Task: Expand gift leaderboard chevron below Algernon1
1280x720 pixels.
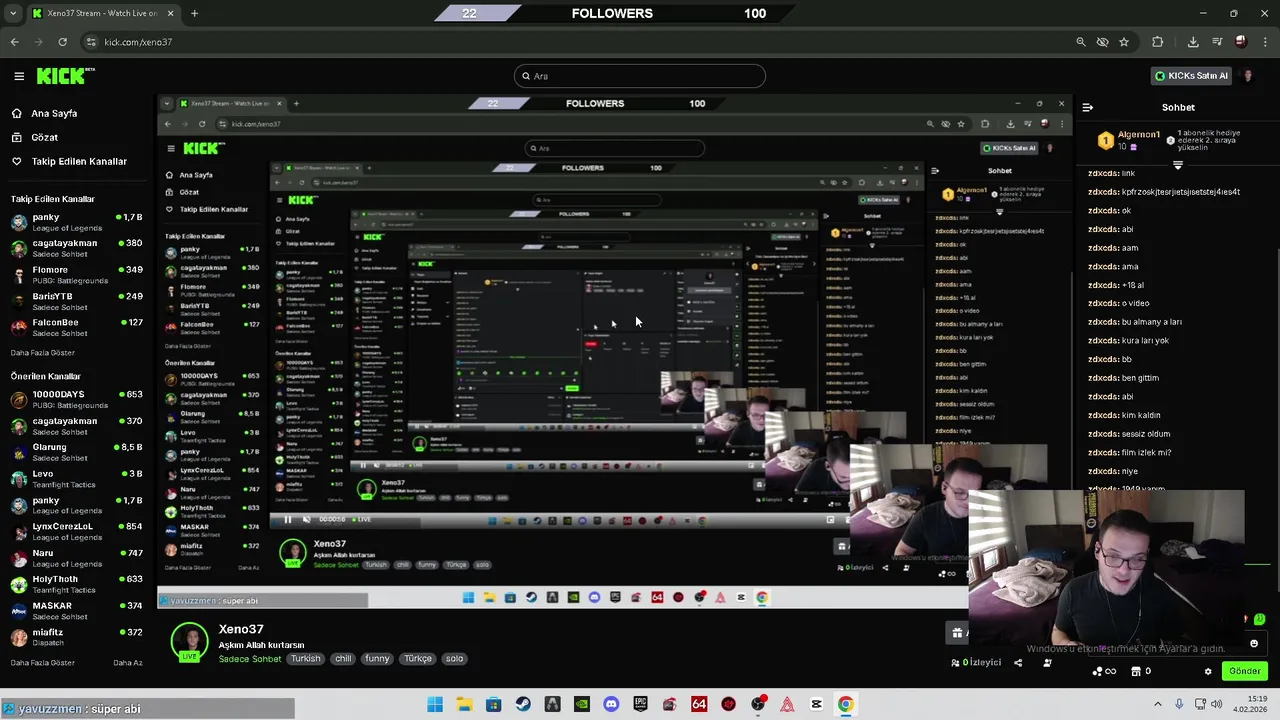Action: [1177, 165]
